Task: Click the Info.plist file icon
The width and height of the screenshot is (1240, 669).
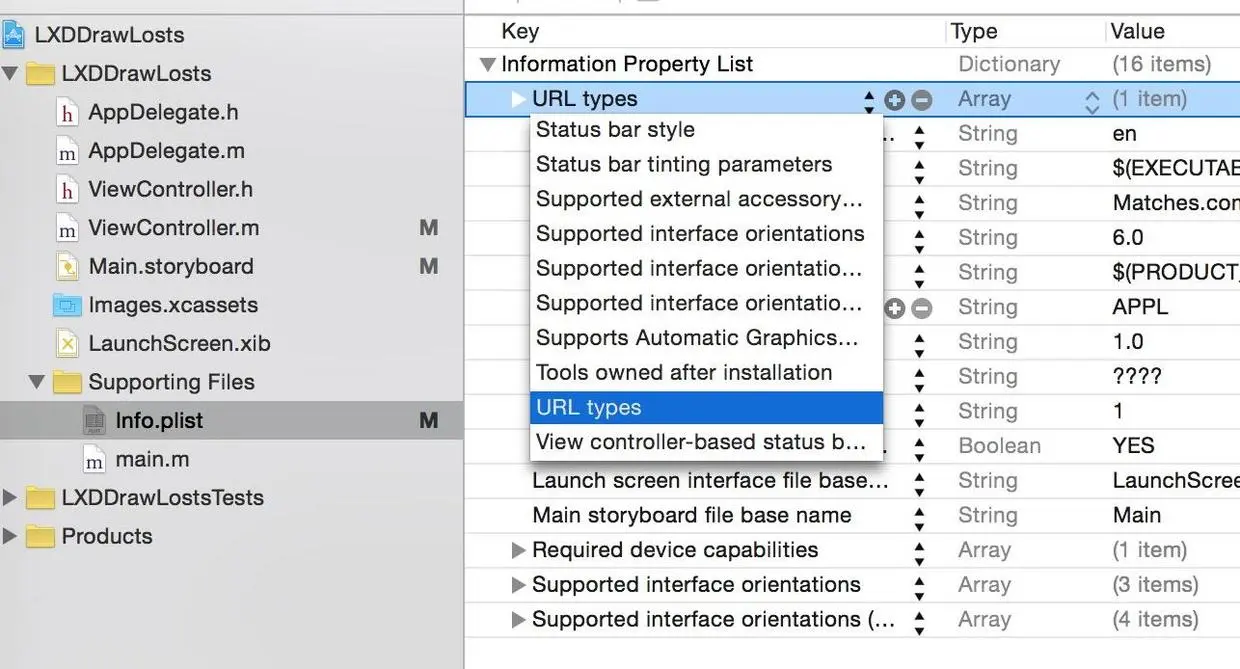Action: click(94, 421)
